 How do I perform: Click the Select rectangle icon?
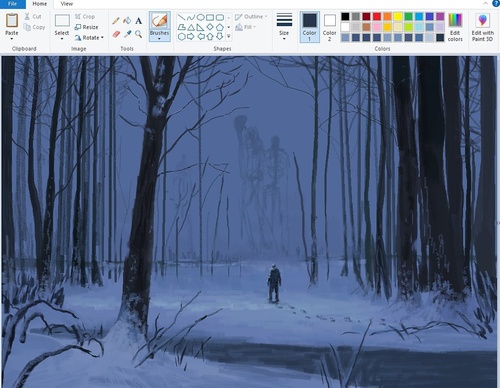click(62, 20)
